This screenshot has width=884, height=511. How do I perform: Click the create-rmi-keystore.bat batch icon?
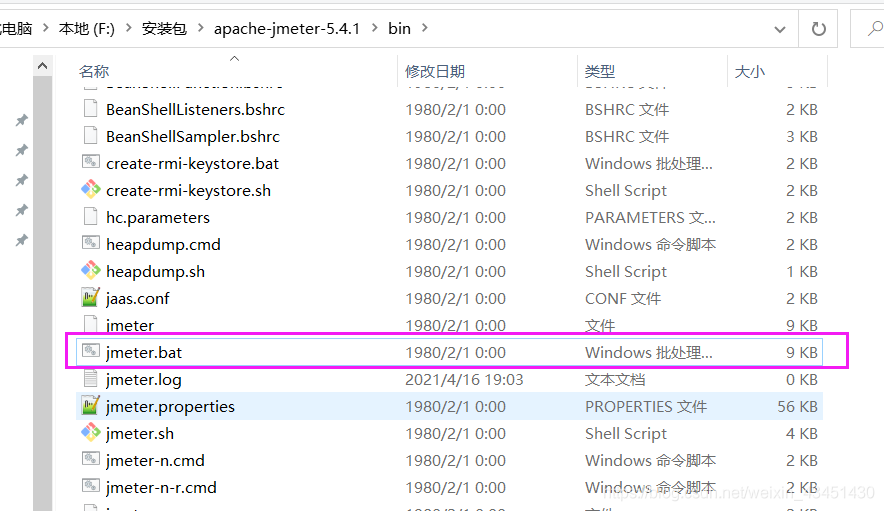pos(91,162)
